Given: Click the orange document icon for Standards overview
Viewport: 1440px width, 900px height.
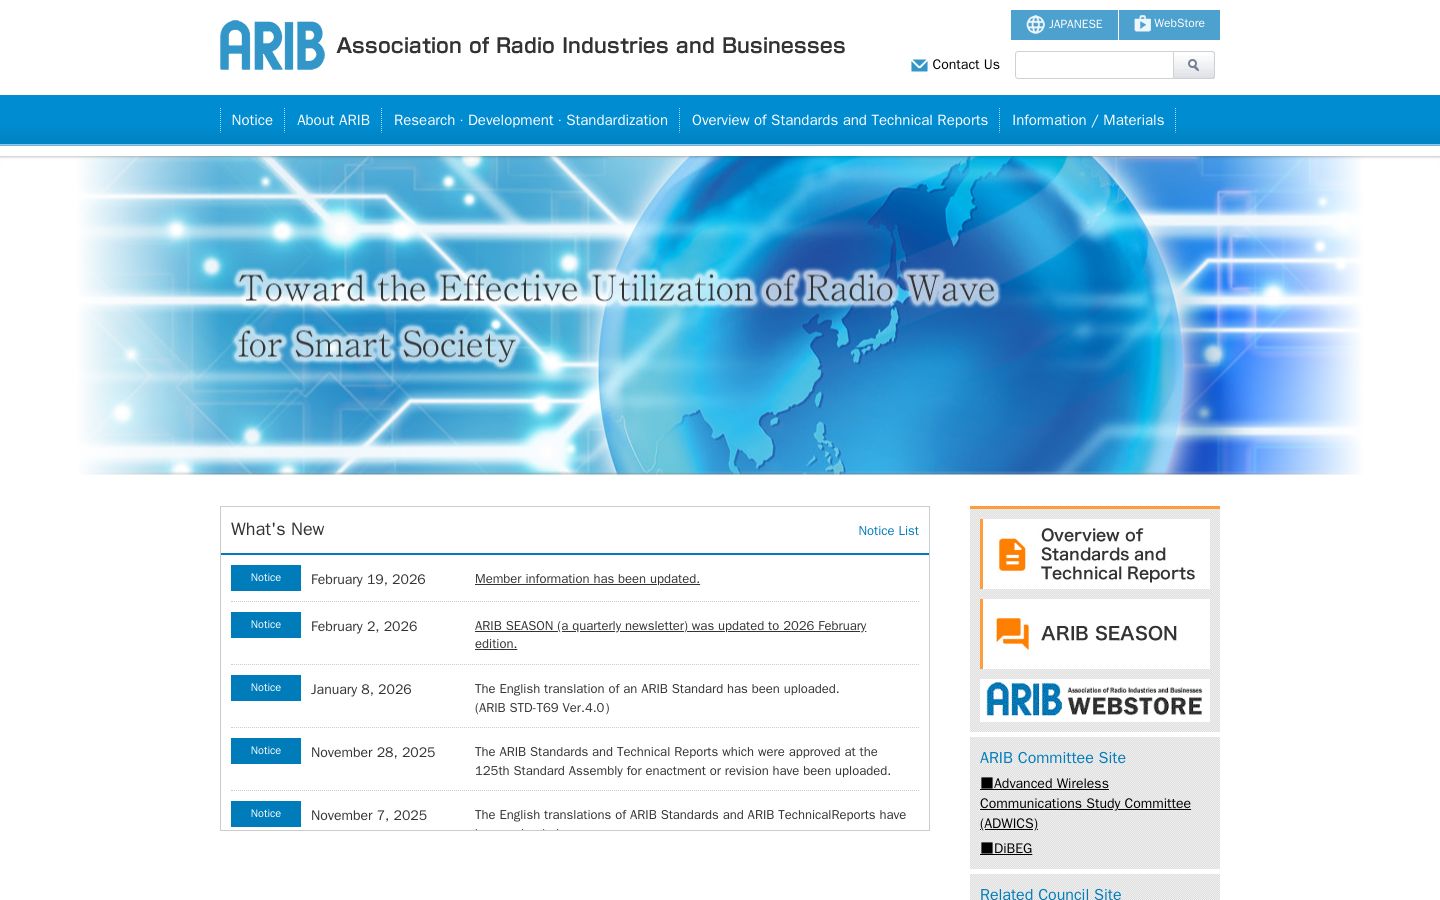Looking at the screenshot, I should tap(1012, 554).
